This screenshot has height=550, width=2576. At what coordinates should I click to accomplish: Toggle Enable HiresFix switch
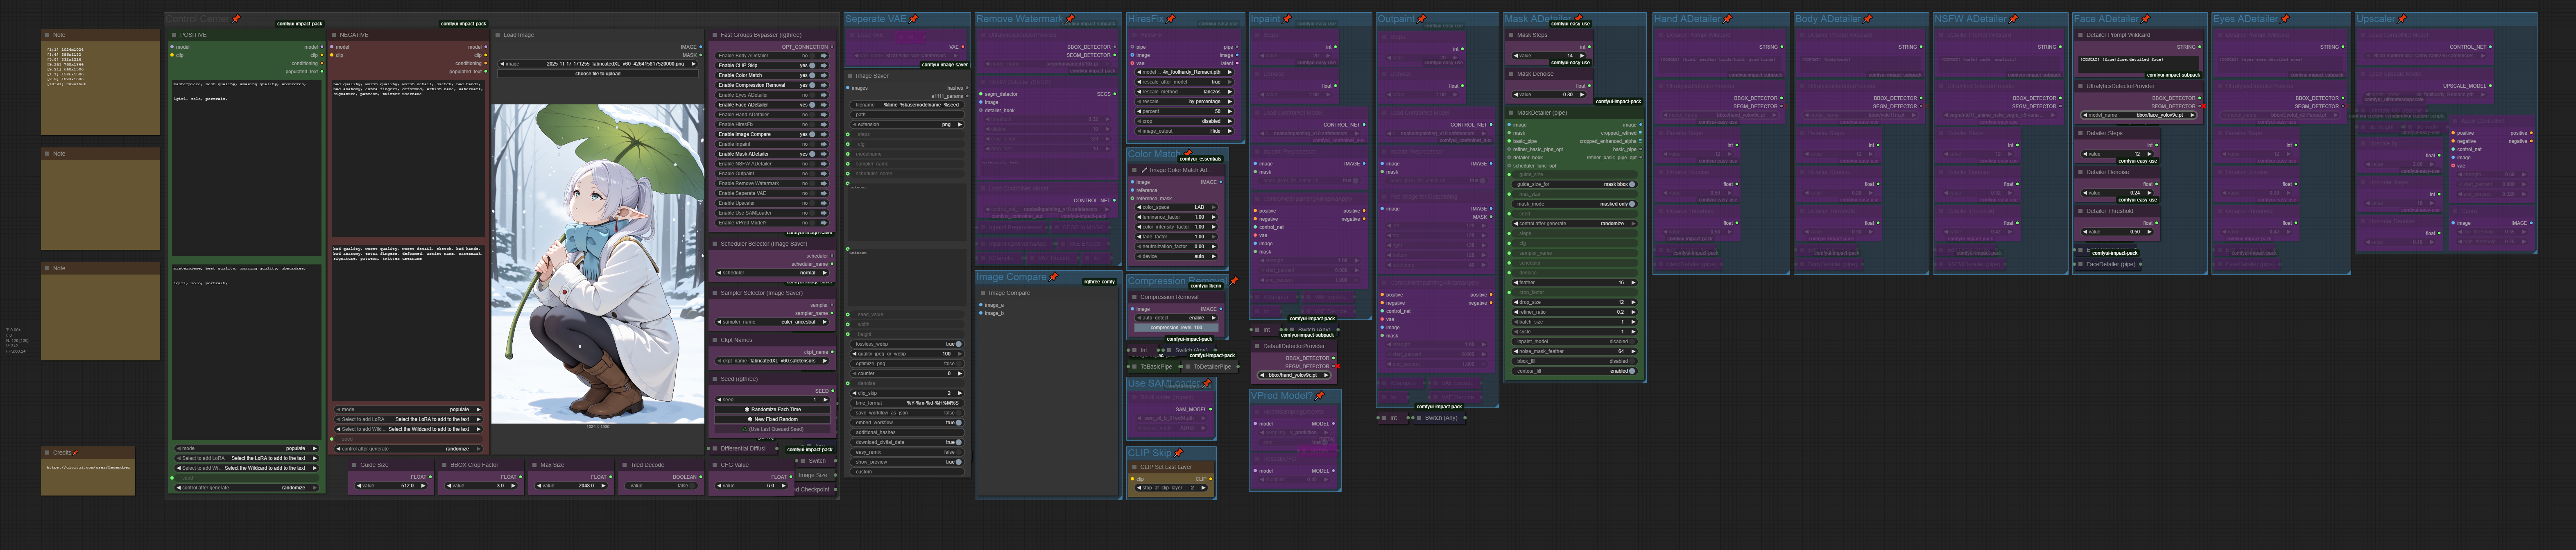[812, 124]
